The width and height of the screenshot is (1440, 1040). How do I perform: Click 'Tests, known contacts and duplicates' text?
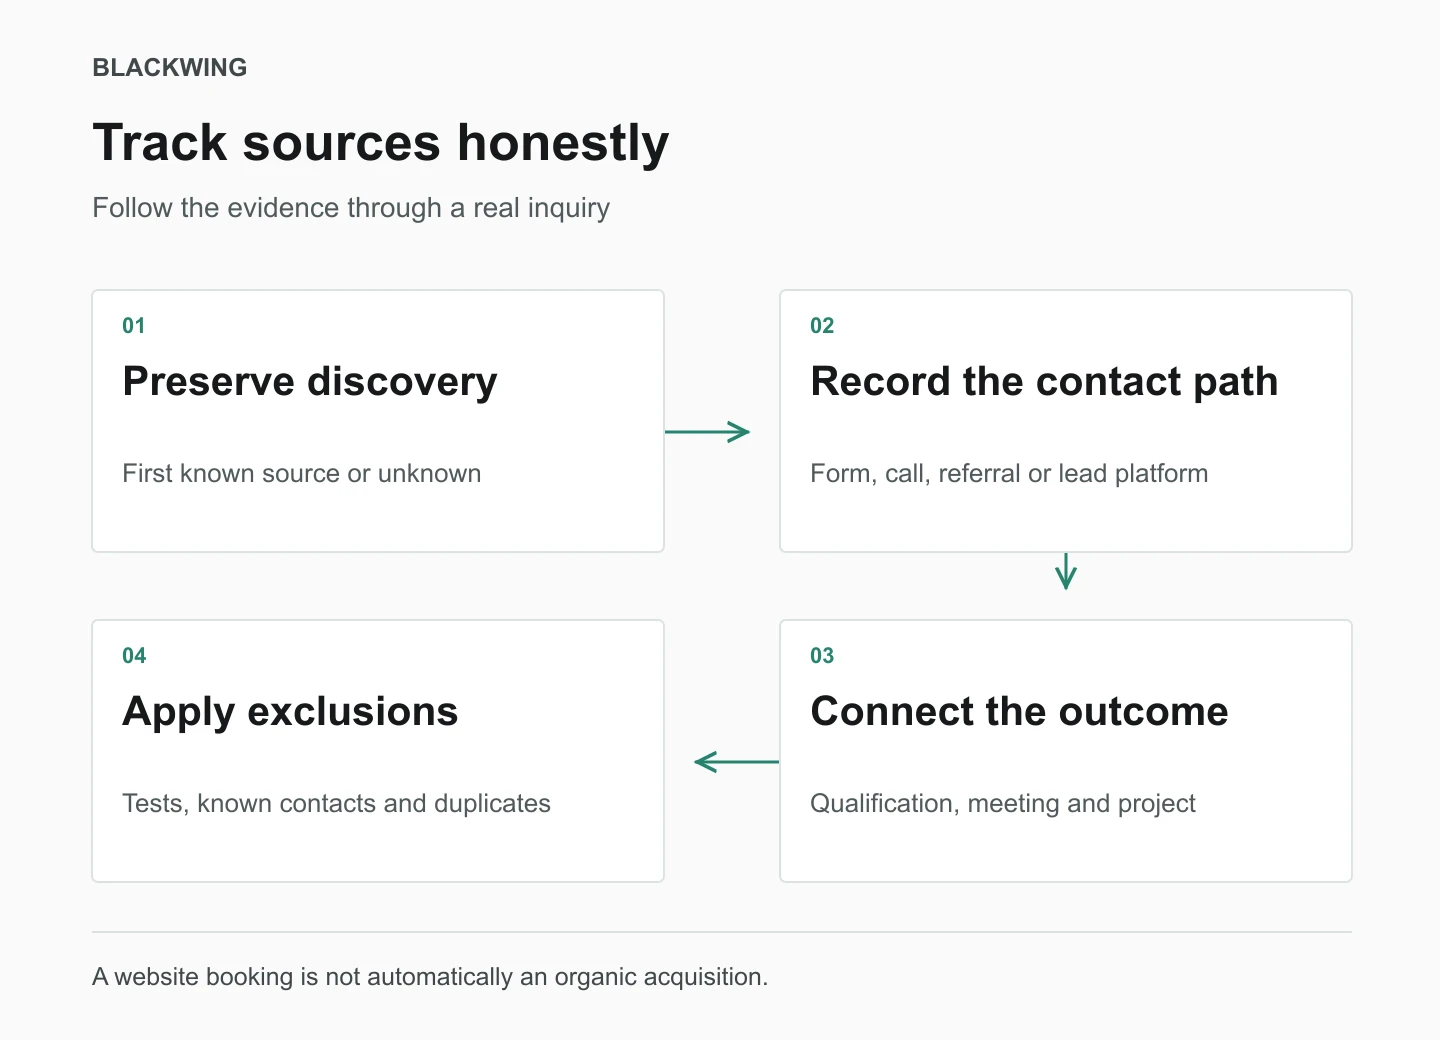(336, 804)
